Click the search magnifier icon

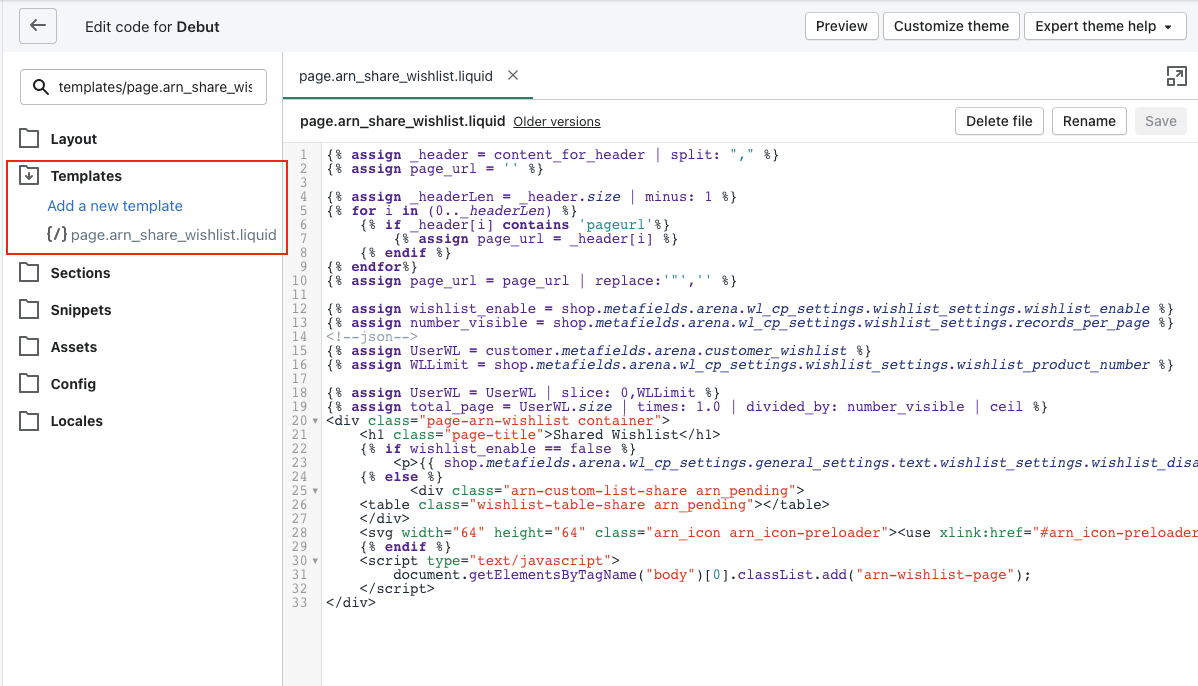tap(40, 87)
